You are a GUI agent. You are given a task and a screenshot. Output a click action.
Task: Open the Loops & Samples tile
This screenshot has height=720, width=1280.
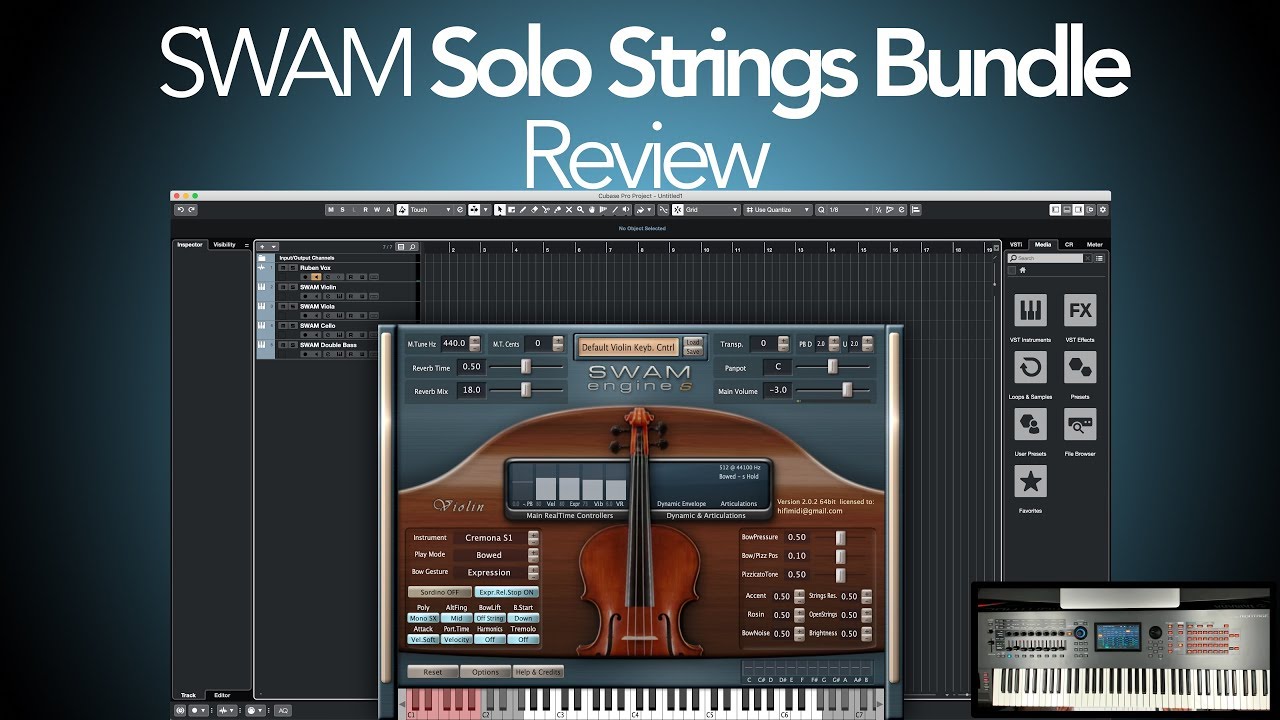1030,367
